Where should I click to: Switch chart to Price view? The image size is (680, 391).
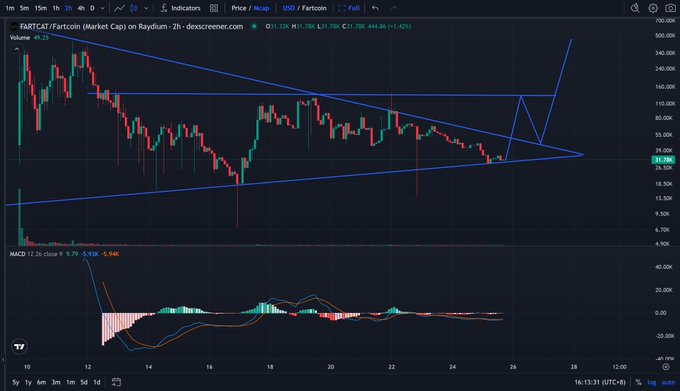click(239, 8)
